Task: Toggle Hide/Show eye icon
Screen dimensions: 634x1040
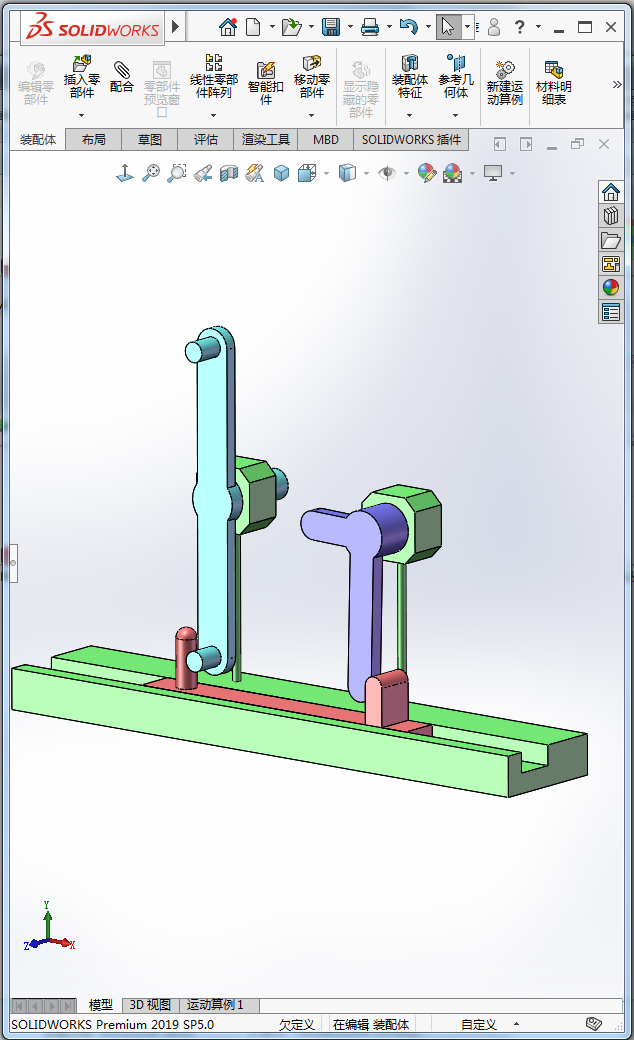Action: [x=387, y=173]
